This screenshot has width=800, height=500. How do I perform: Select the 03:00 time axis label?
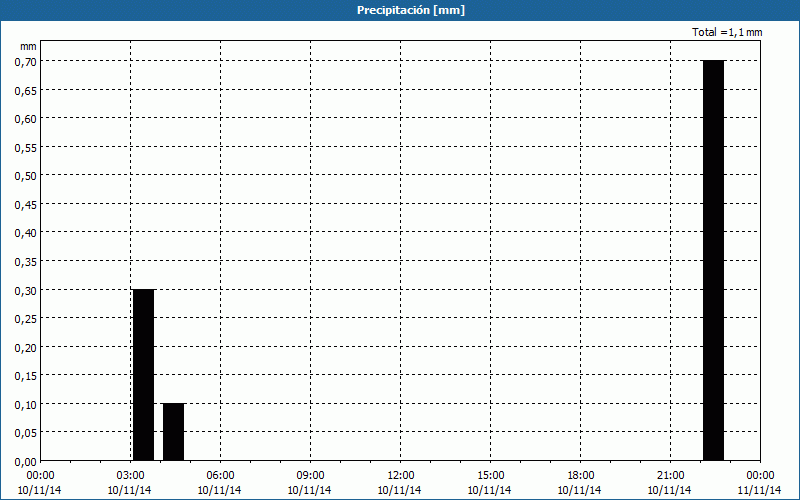tap(130, 475)
